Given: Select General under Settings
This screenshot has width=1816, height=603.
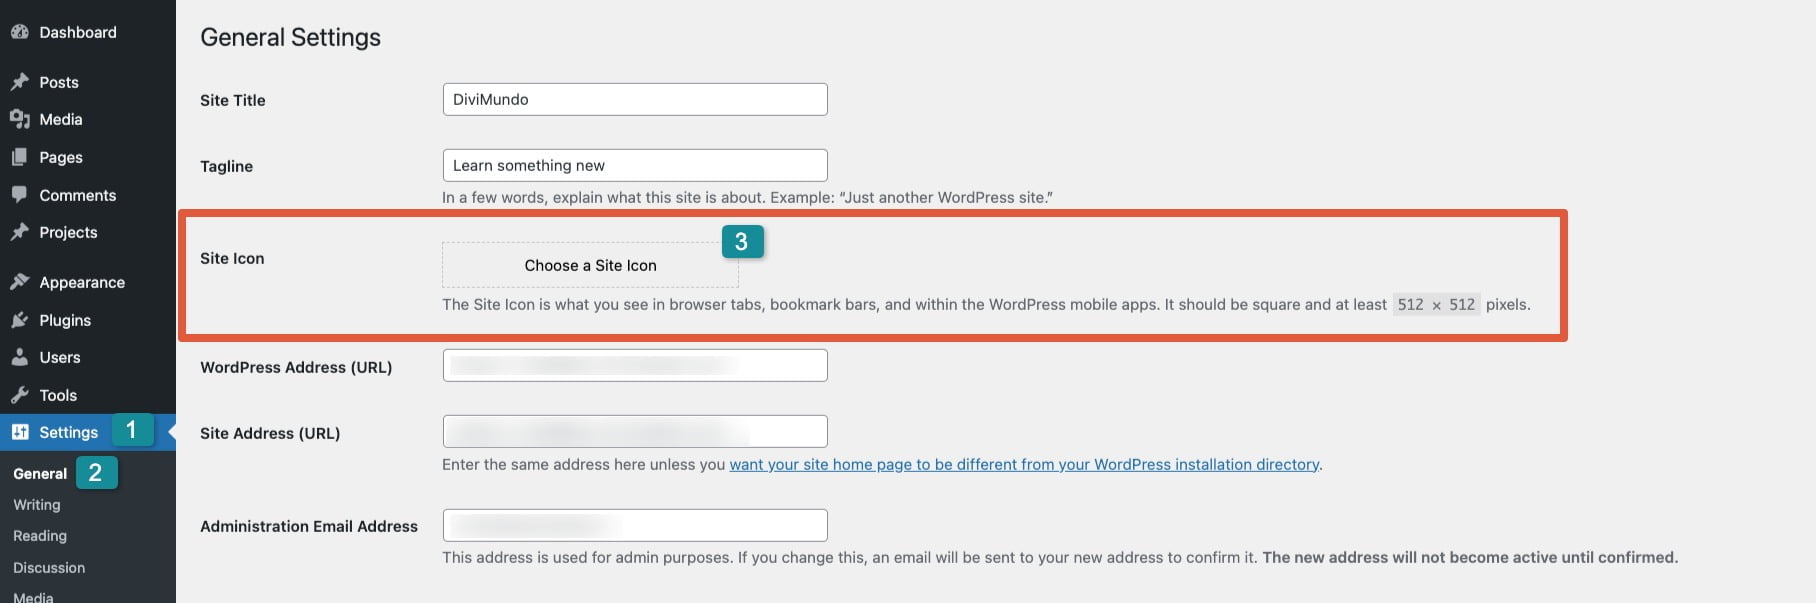Looking at the screenshot, I should pyautogui.click(x=40, y=473).
